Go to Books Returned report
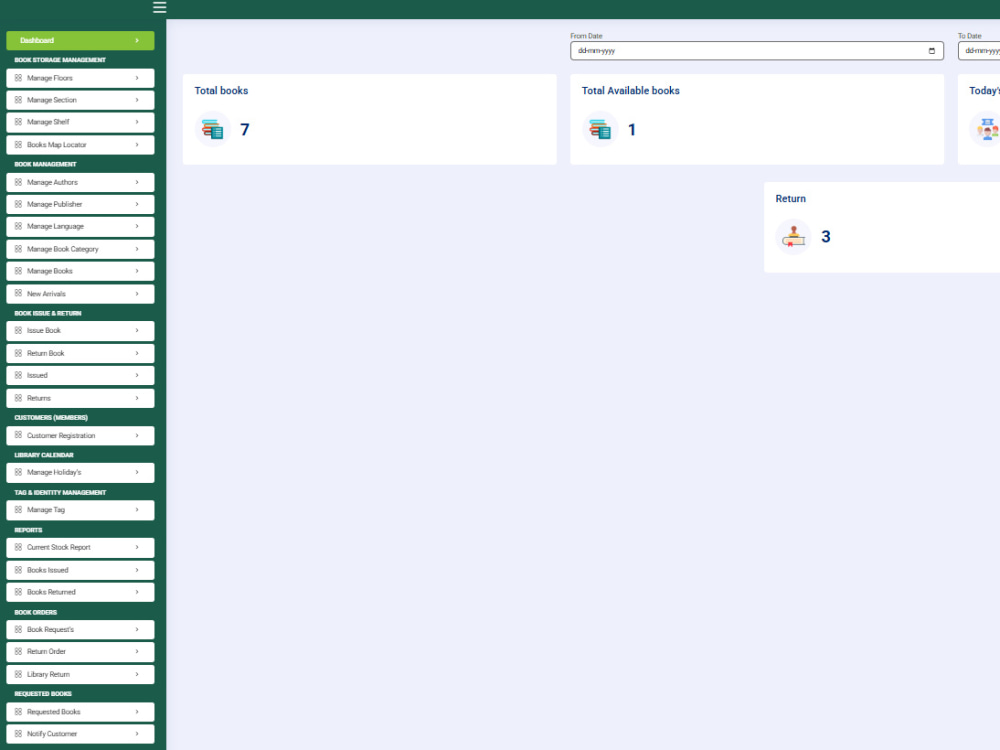This screenshot has height=750, width=1000. [80, 592]
